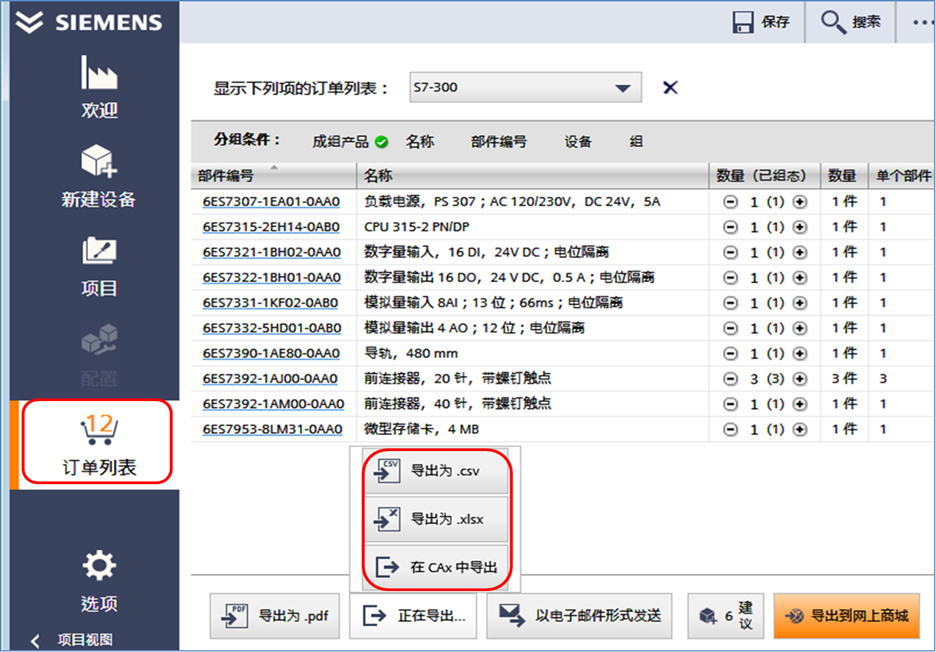The width and height of the screenshot is (936, 652).
Task: Open part link 6ES7390-1AE80-0AA0
Action: (271, 353)
